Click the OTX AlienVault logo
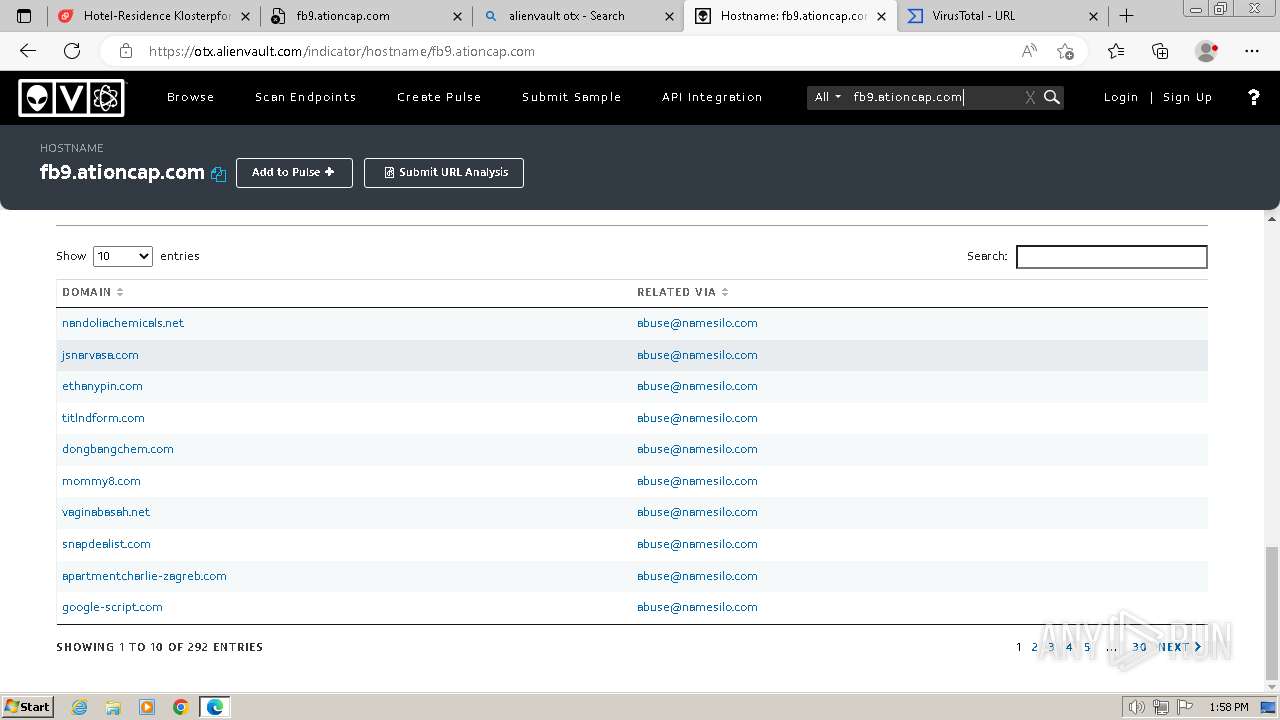 tap(71, 97)
